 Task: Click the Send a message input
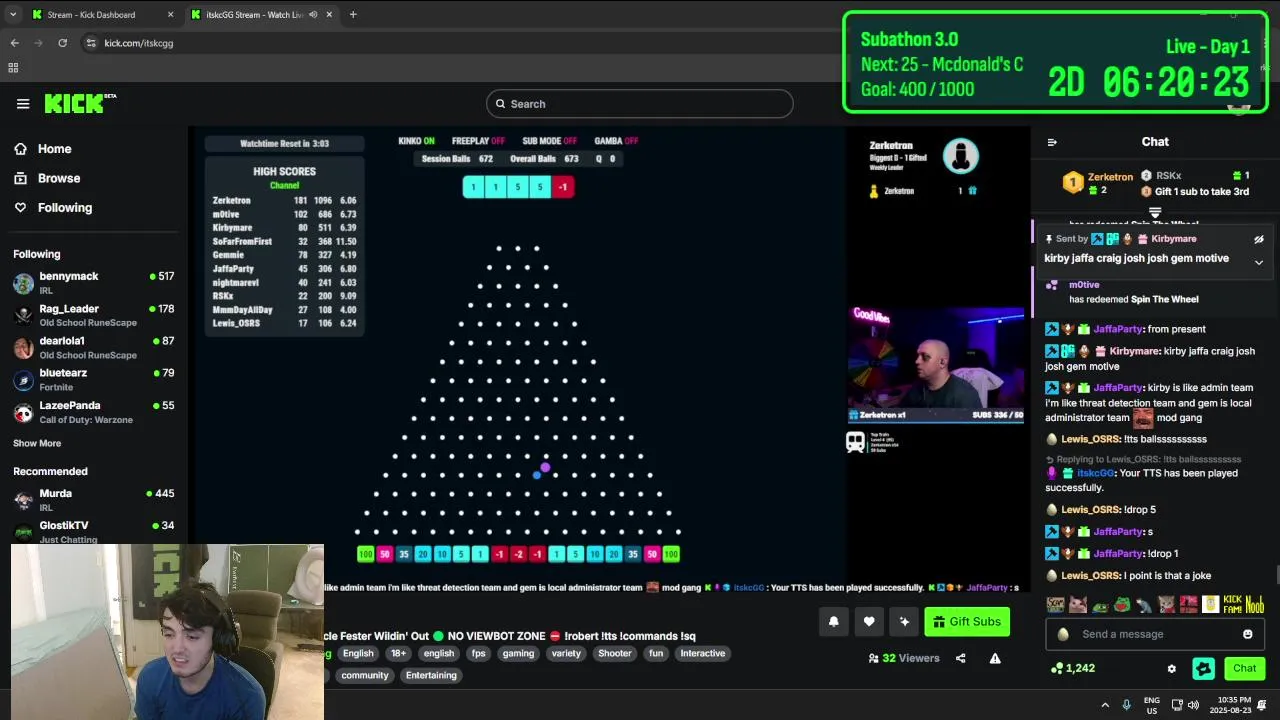click(1155, 634)
